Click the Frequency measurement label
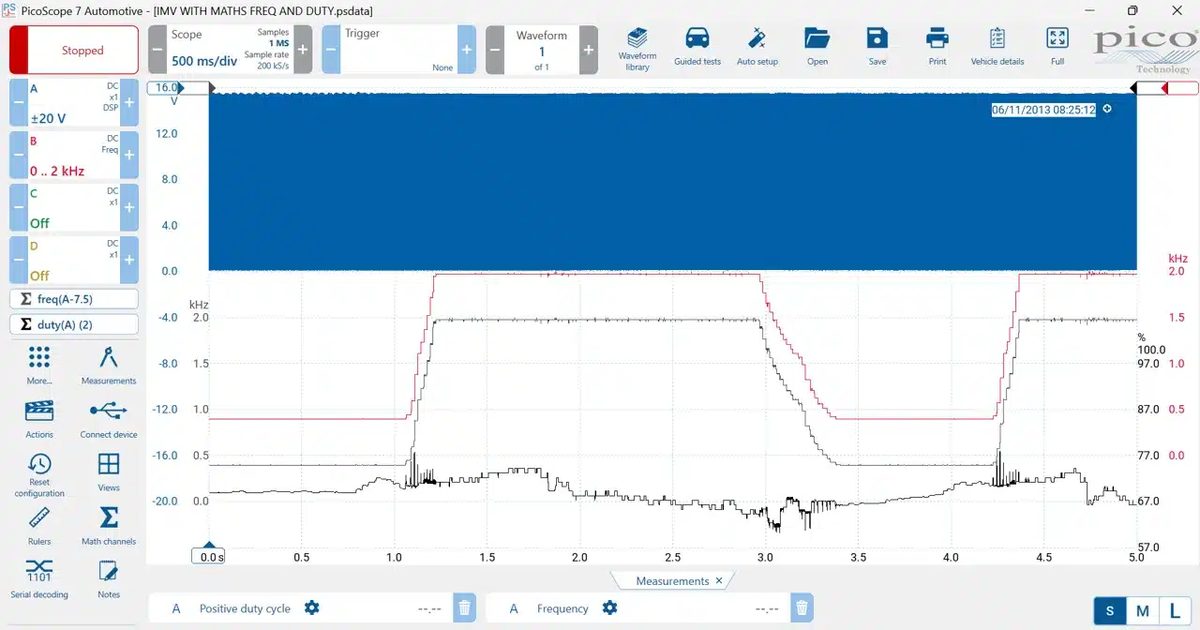Screen dimensions: 1200x630 coord(562,608)
